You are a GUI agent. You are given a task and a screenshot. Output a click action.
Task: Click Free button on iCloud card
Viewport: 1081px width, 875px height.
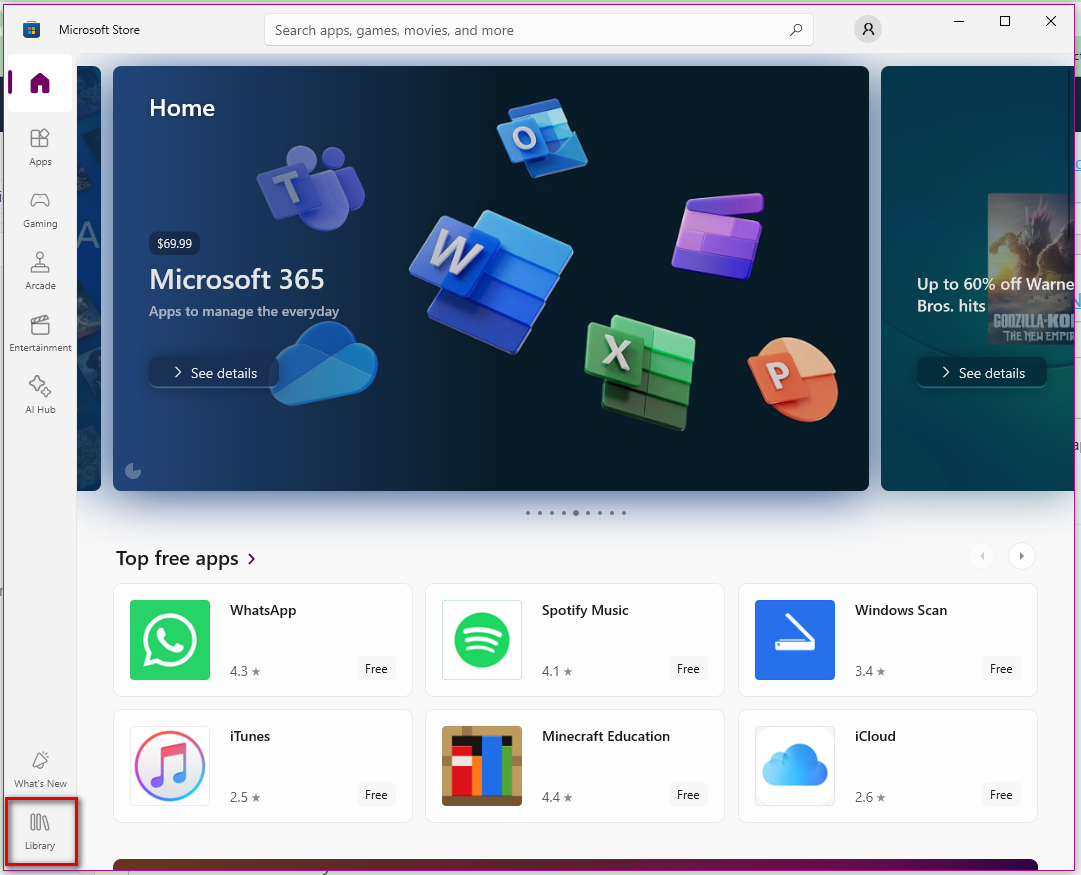1001,795
